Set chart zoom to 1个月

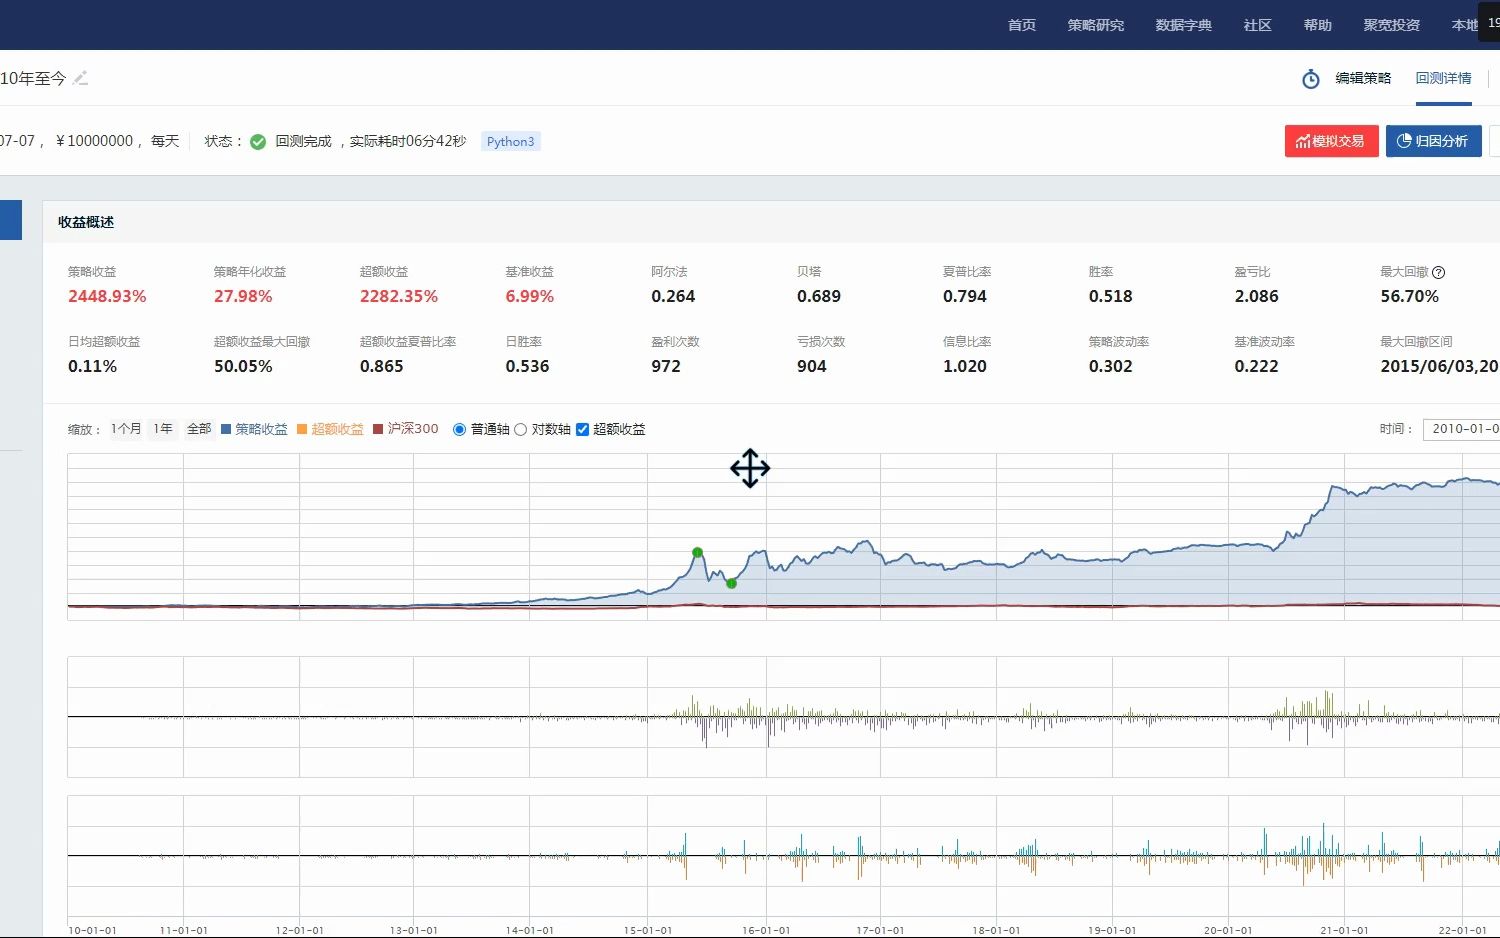click(x=126, y=429)
